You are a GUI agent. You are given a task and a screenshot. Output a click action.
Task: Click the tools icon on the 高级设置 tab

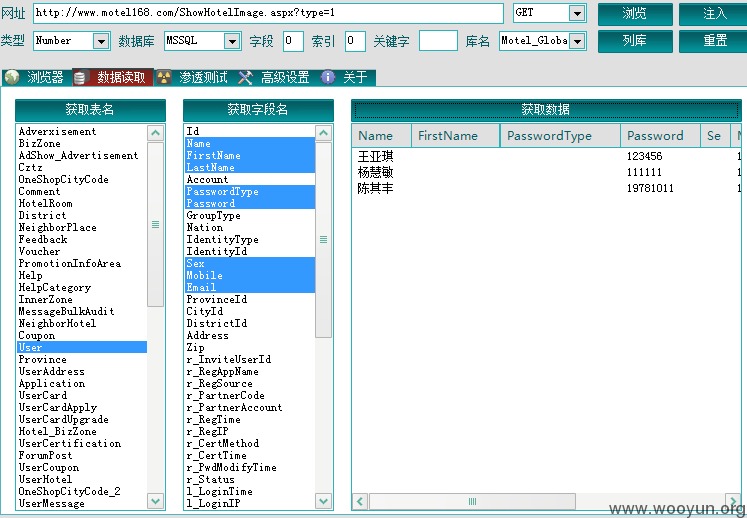[245, 77]
